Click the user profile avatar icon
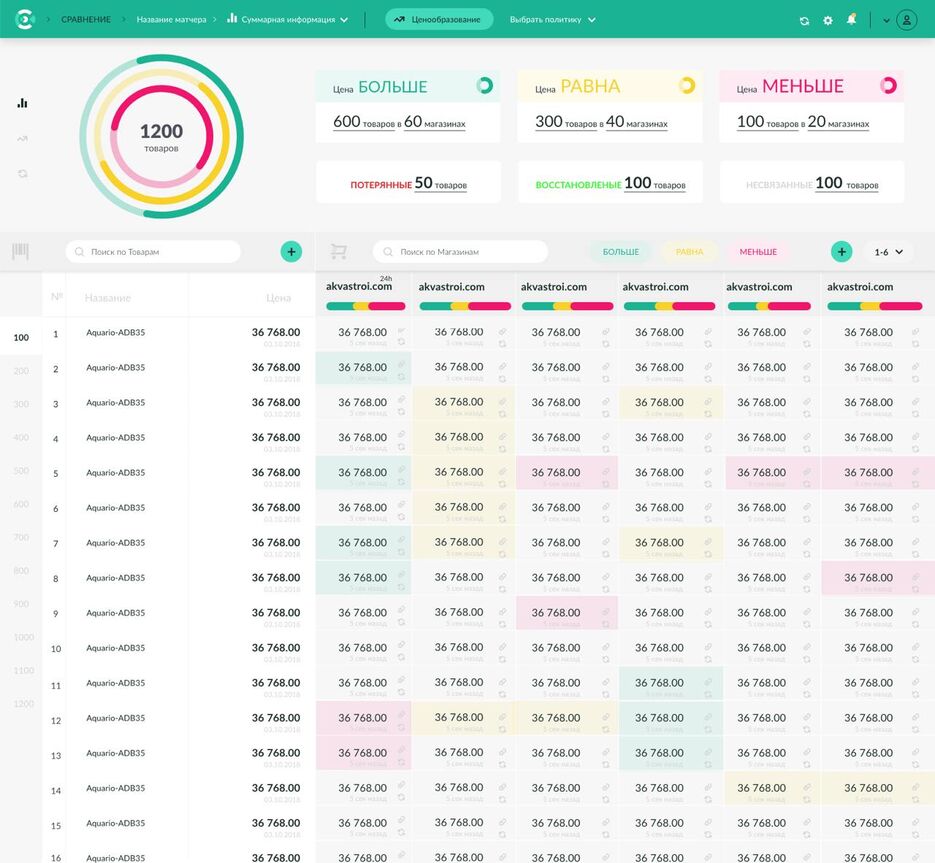 click(906, 20)
